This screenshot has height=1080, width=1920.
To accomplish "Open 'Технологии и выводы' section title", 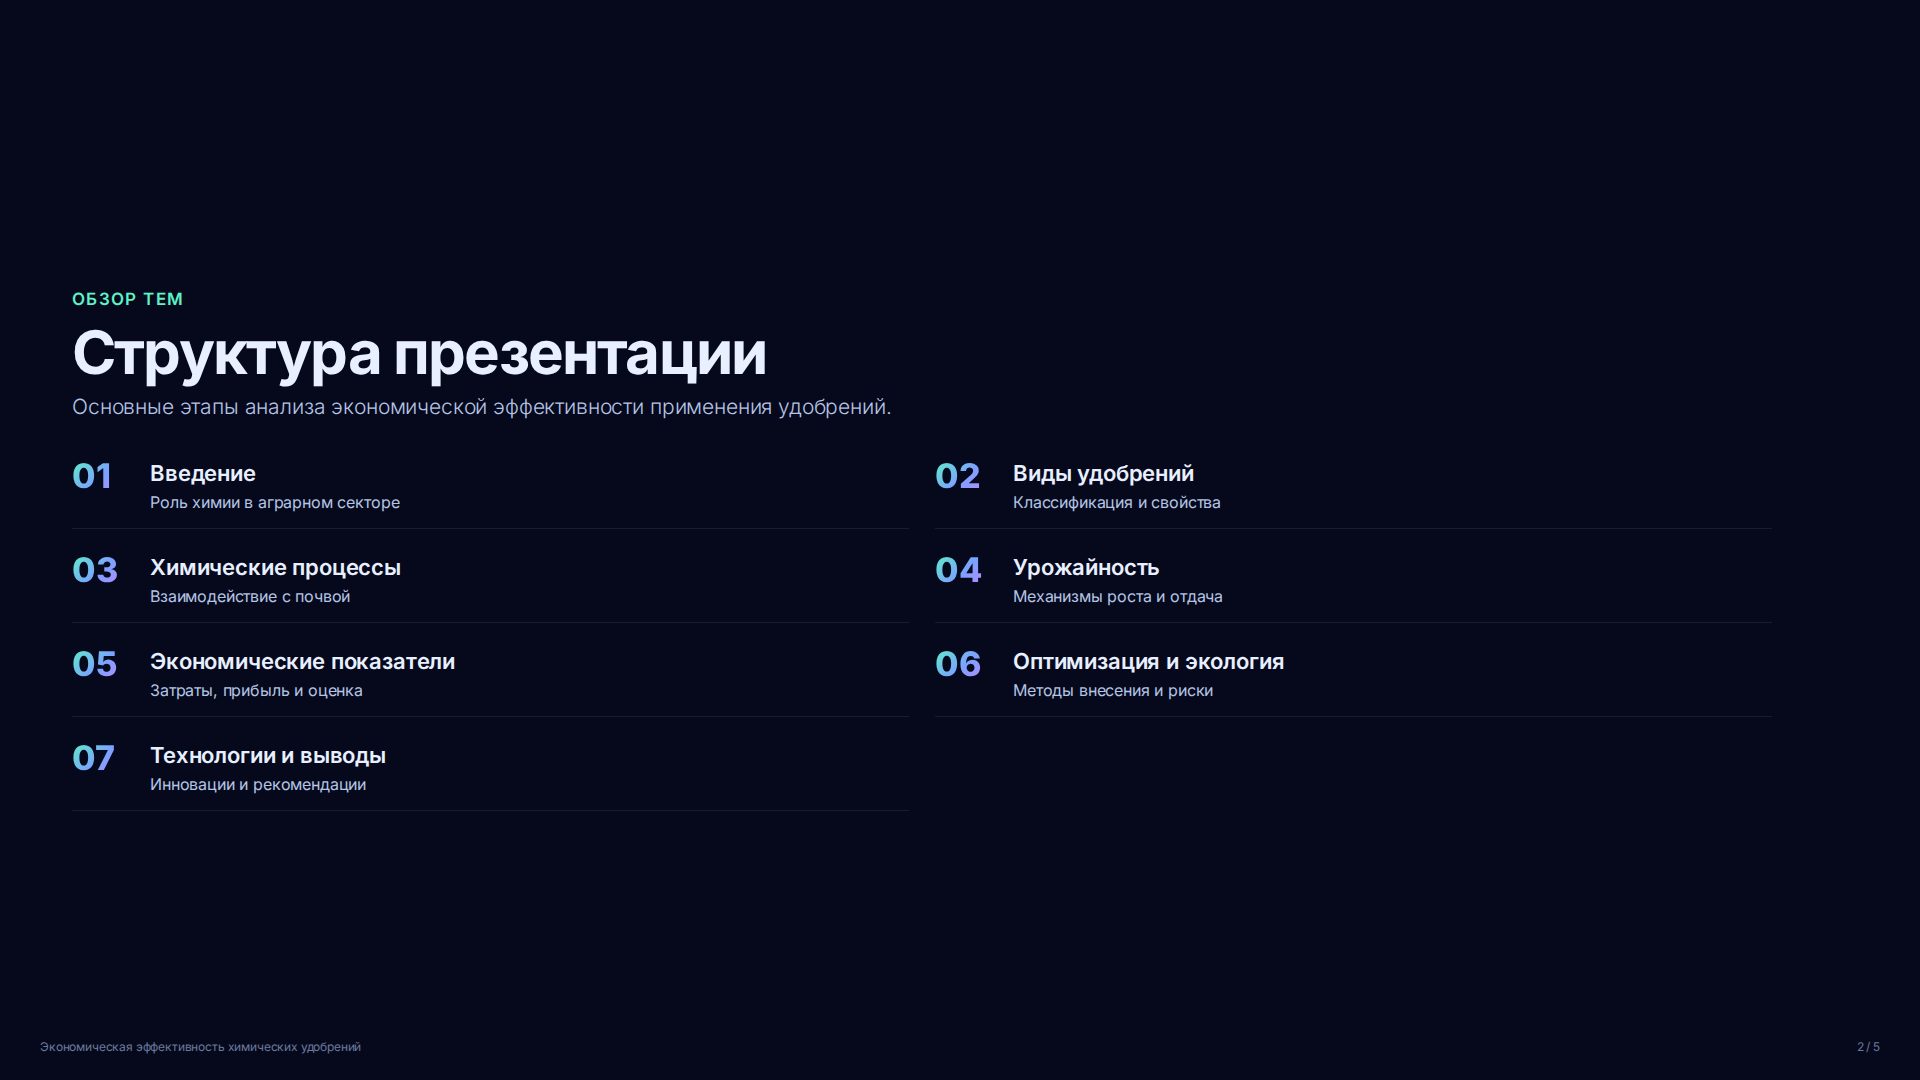I will click(x=268, y=756).
